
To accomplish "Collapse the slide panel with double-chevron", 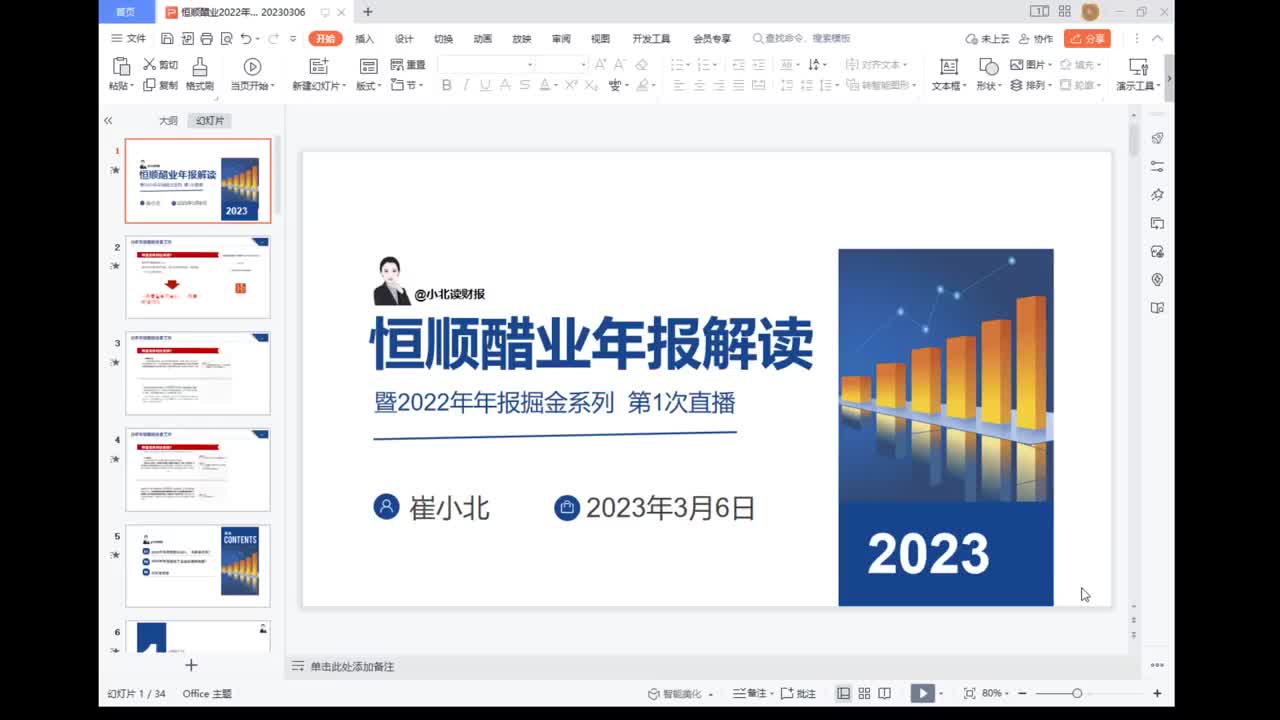I will (108, 120).
